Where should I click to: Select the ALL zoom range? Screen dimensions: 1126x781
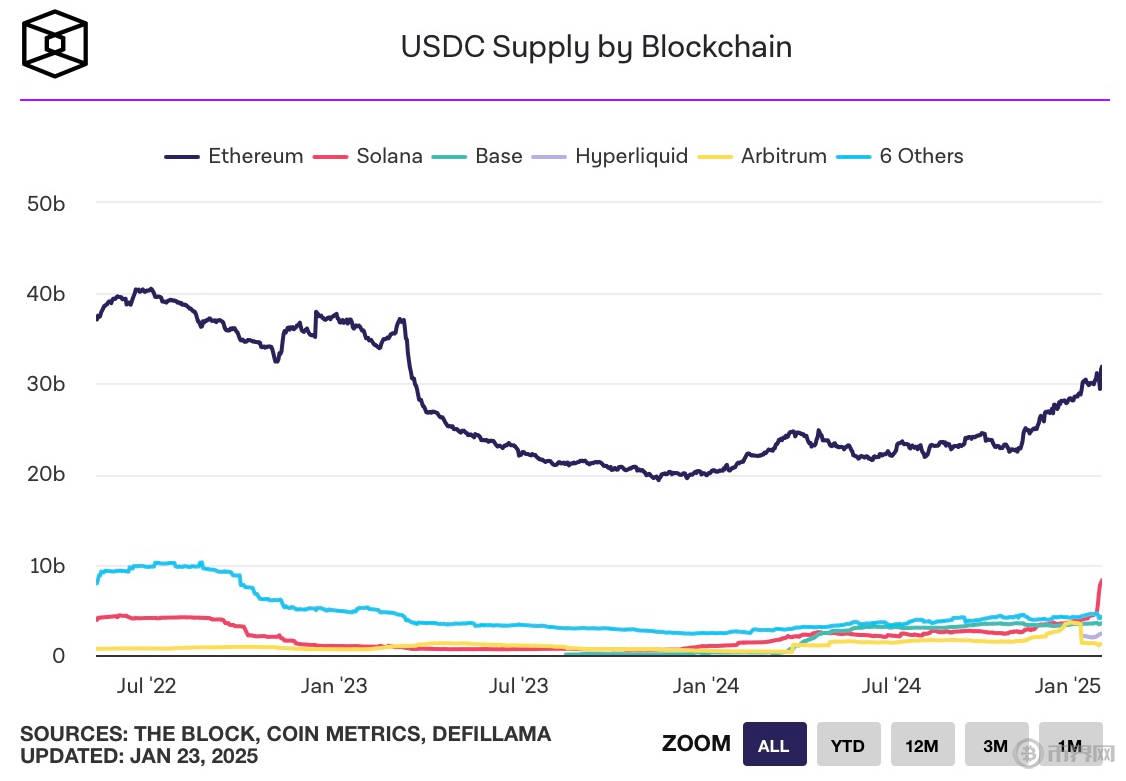[x=773, y=745]
